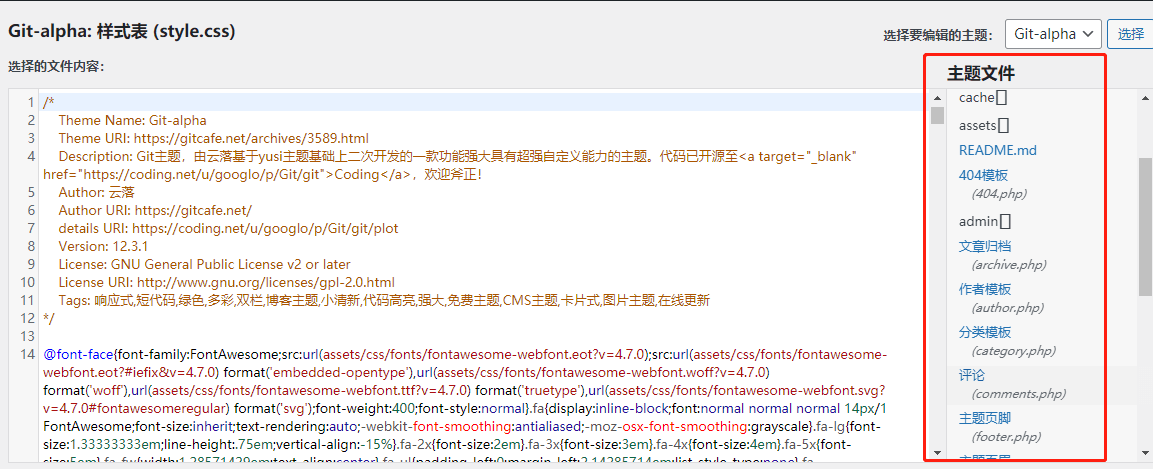The height and width of the screenshot is (469, 1153).
Task: Click the (archive.php) filename text
Action: [x=1008, y=265]
